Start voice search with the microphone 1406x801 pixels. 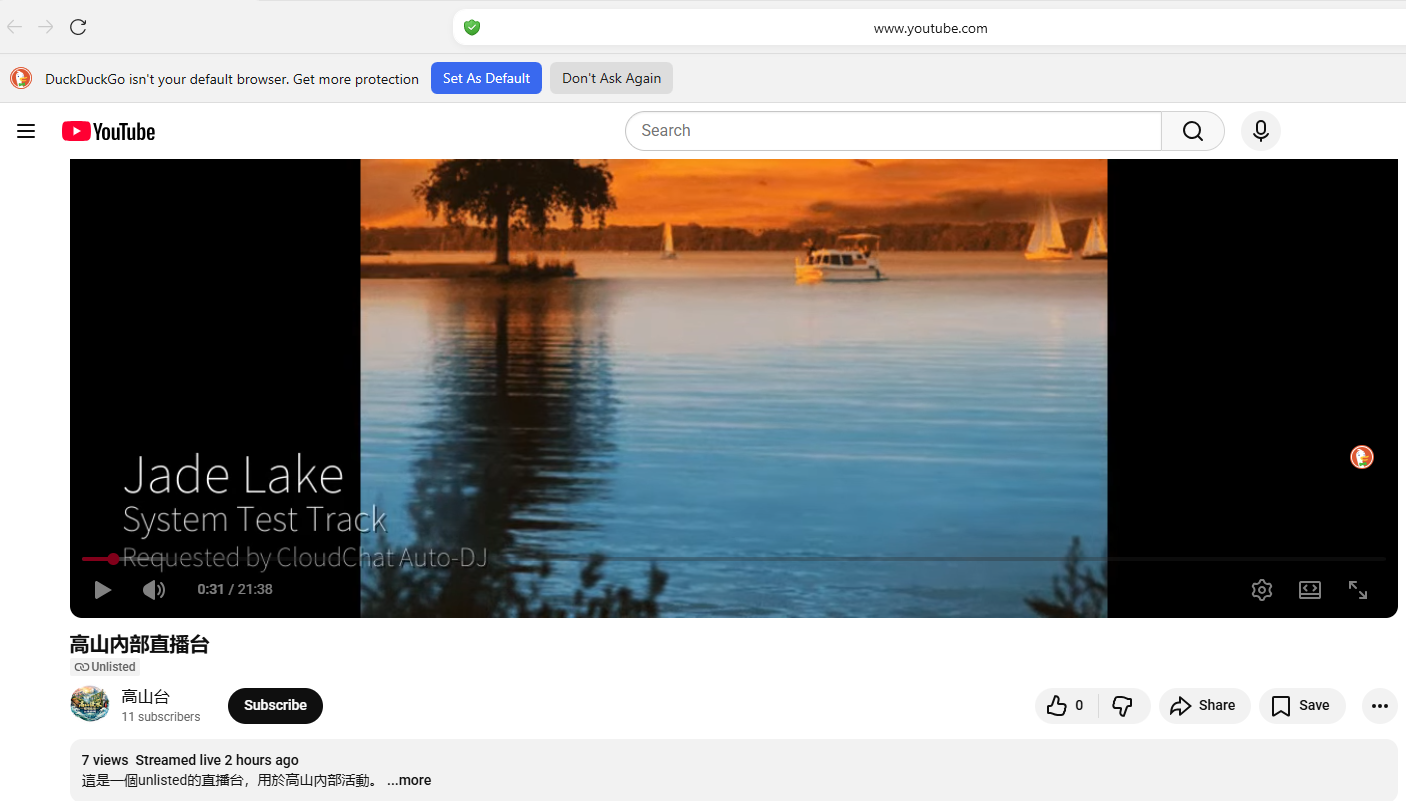(1260, 131)
